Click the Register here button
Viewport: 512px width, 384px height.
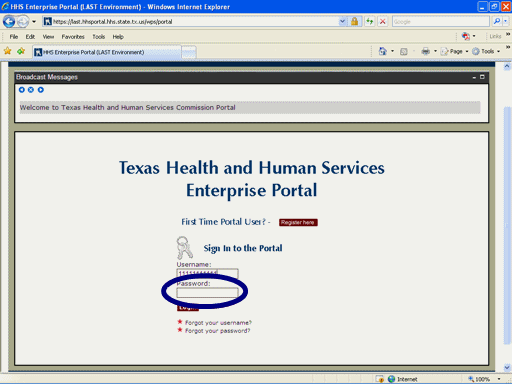click(298, 222)
